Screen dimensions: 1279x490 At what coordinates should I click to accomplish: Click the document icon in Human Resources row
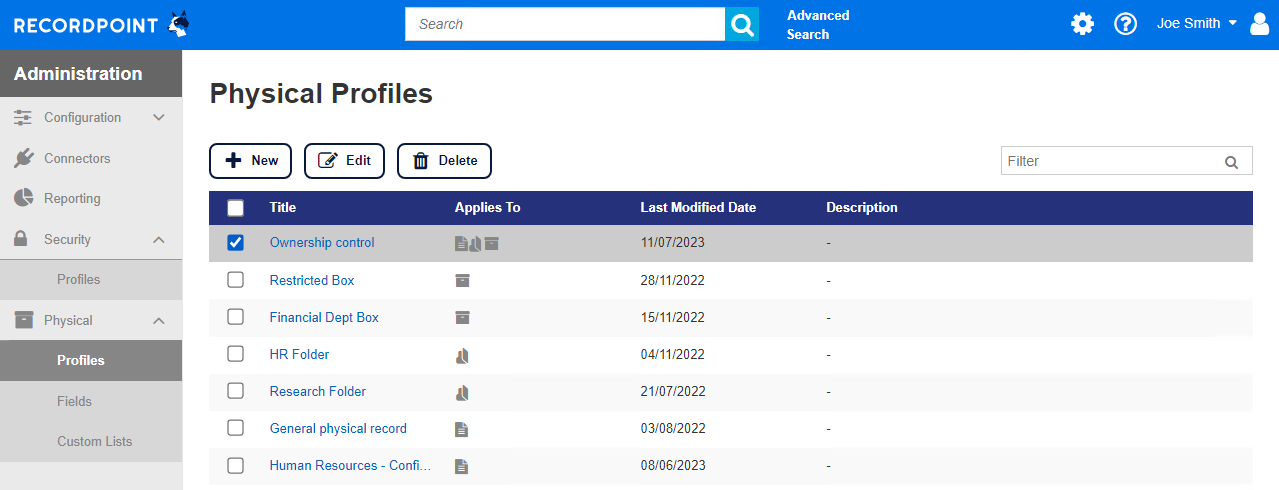(461, 466)
